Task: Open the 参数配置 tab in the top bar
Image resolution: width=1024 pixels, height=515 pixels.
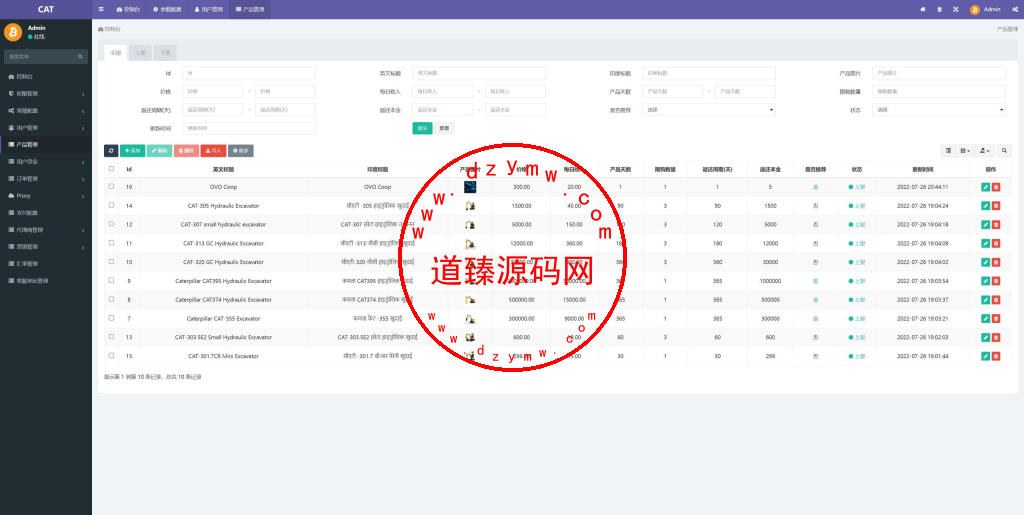Action: pos(166,9)
